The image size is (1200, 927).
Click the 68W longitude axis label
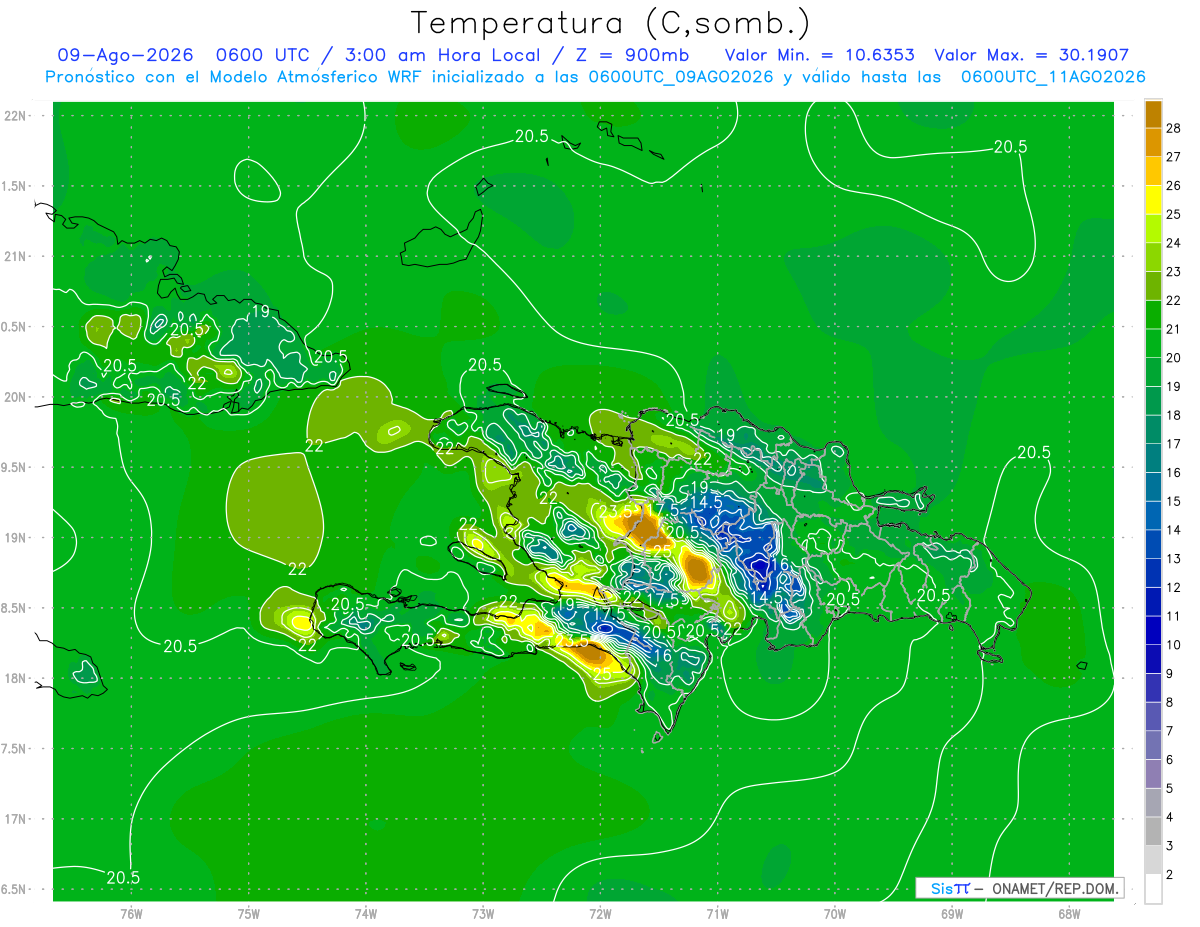[x=1069, y=913]
